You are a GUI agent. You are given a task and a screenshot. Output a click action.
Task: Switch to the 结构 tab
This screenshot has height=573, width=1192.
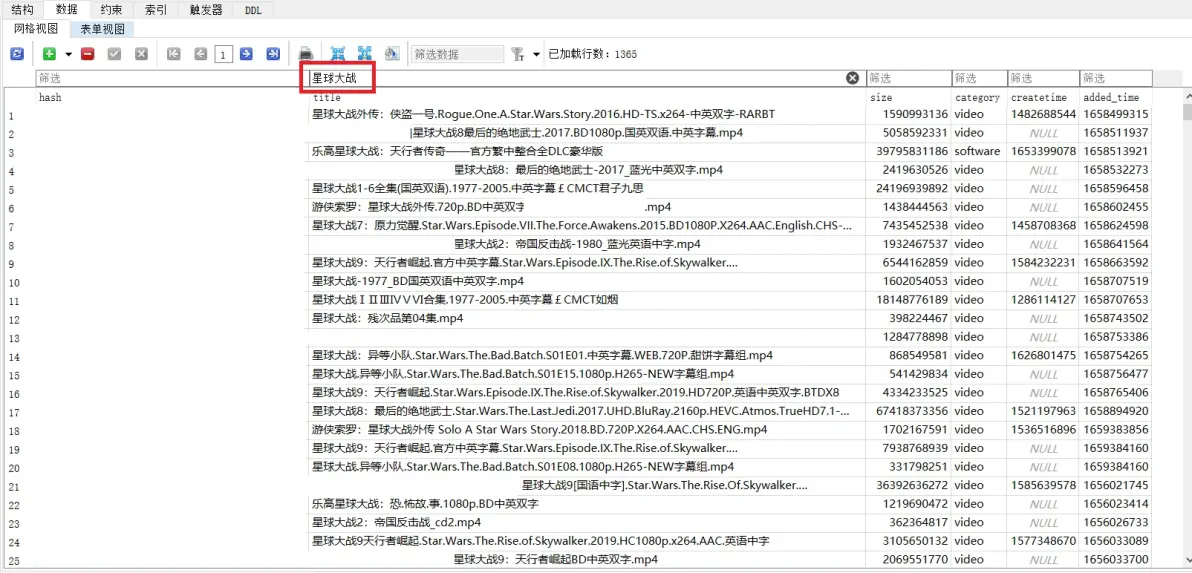(22, 9)
